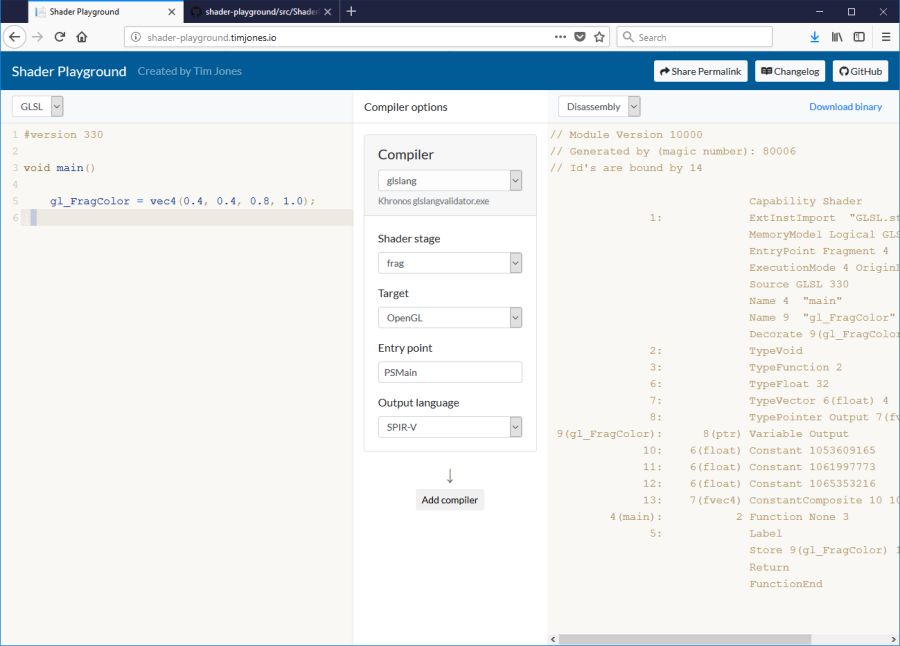Go to the browser home icon

pos(82,37)
